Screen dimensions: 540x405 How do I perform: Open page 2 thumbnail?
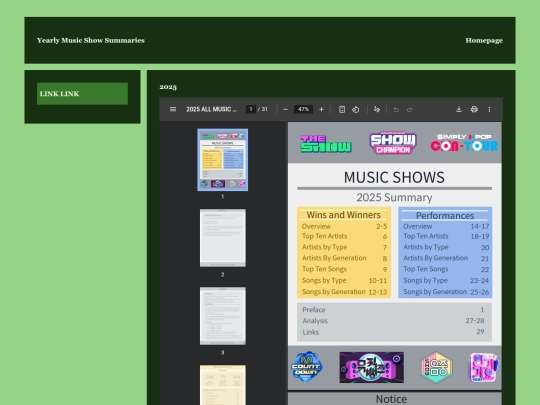222,238
